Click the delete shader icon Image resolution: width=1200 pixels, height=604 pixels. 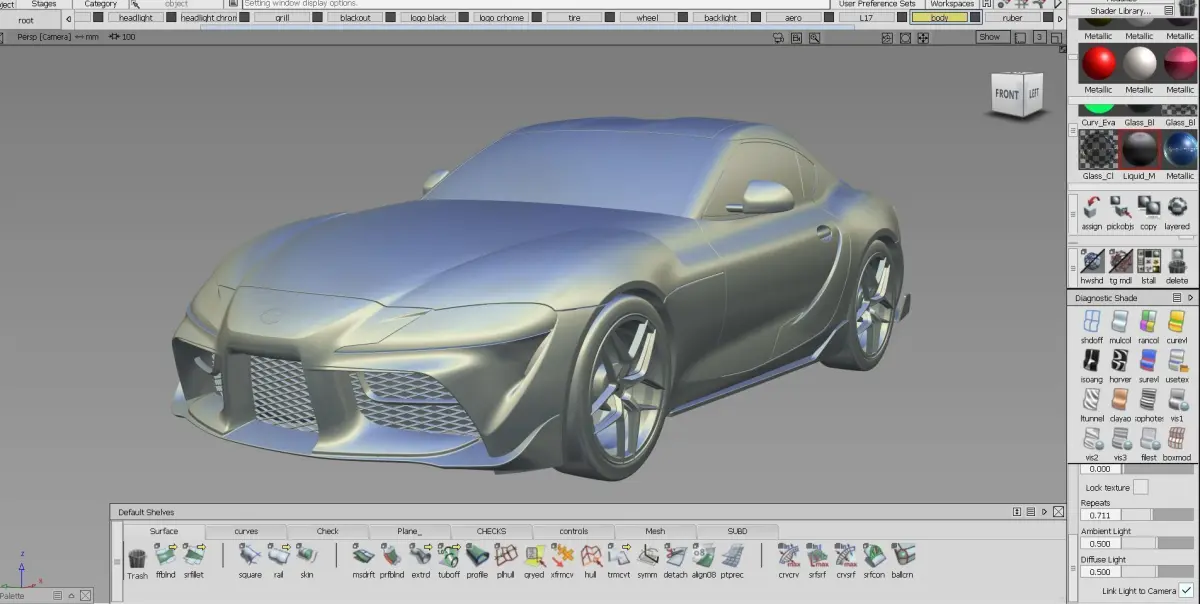coord(1177,266)
